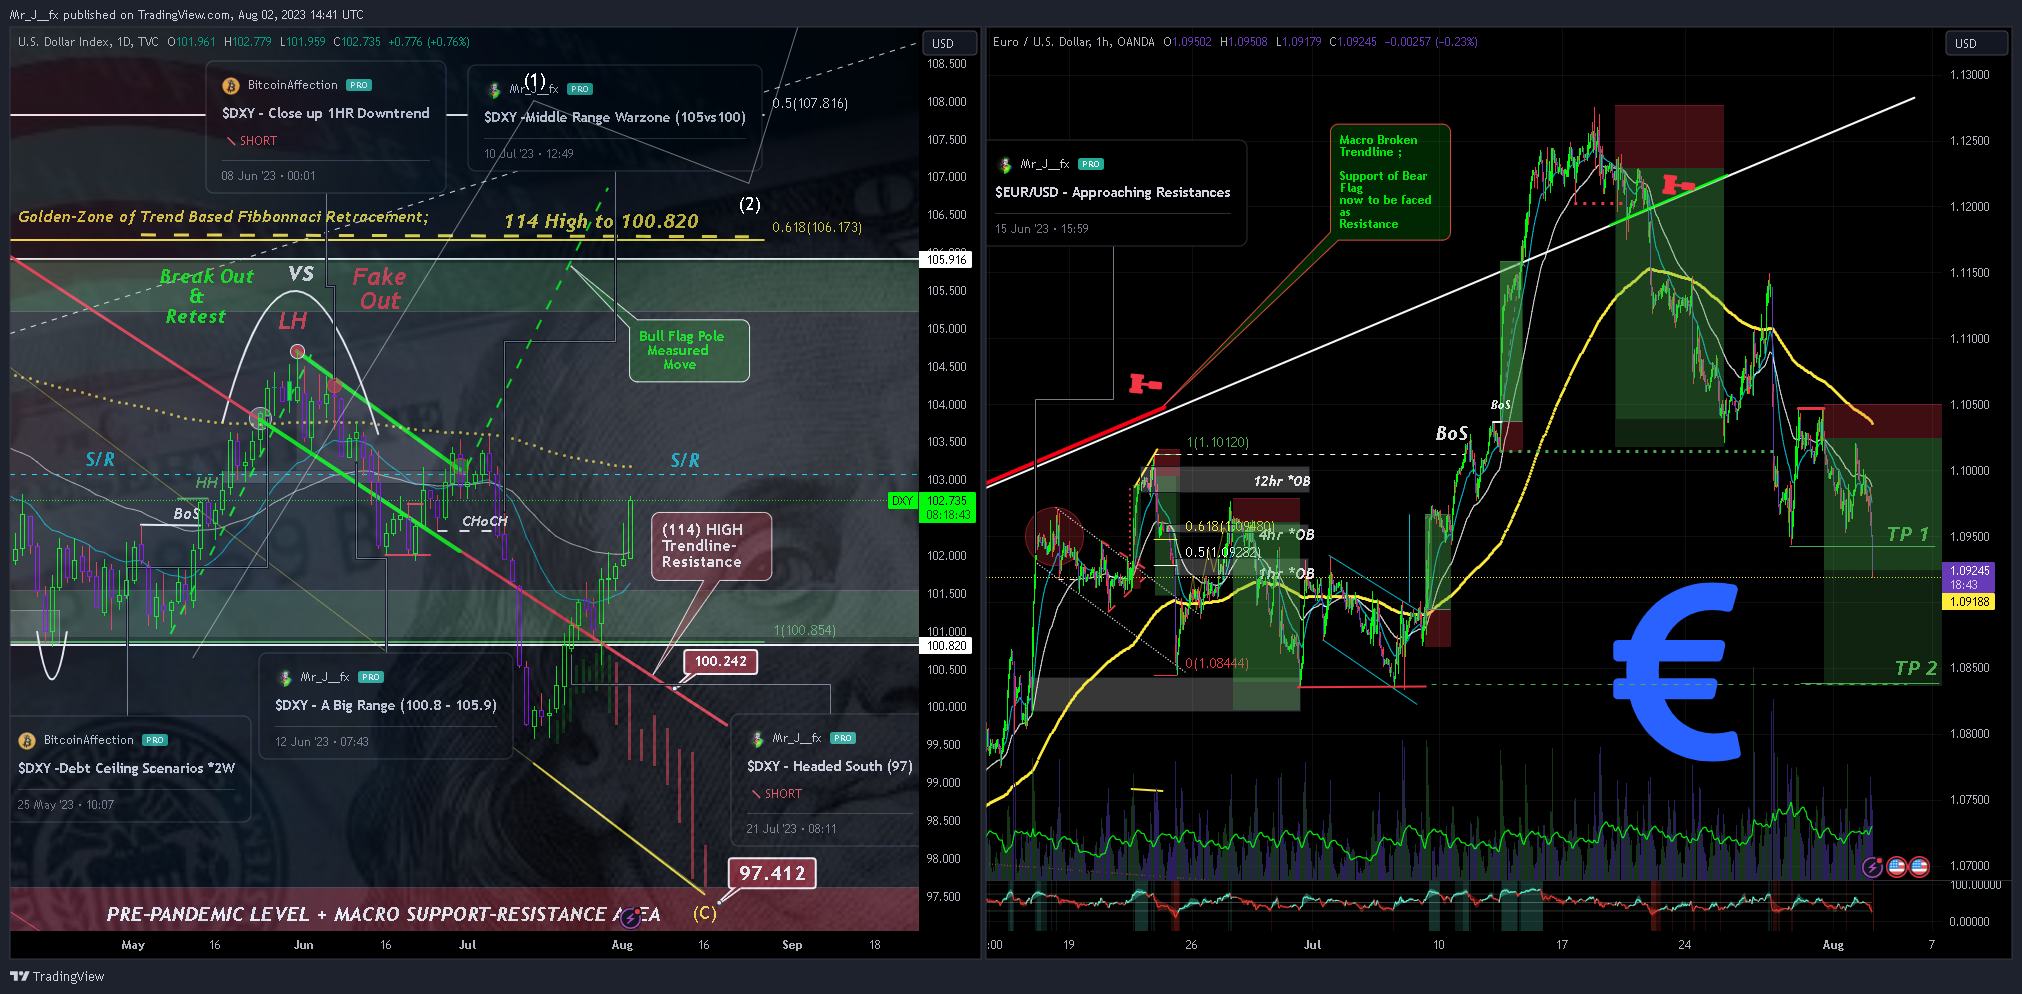Screen dimensions: 2022x994
Task: Click '0.618(106.173)' Fibonacci level label
Action: click(x=816, y=228)
